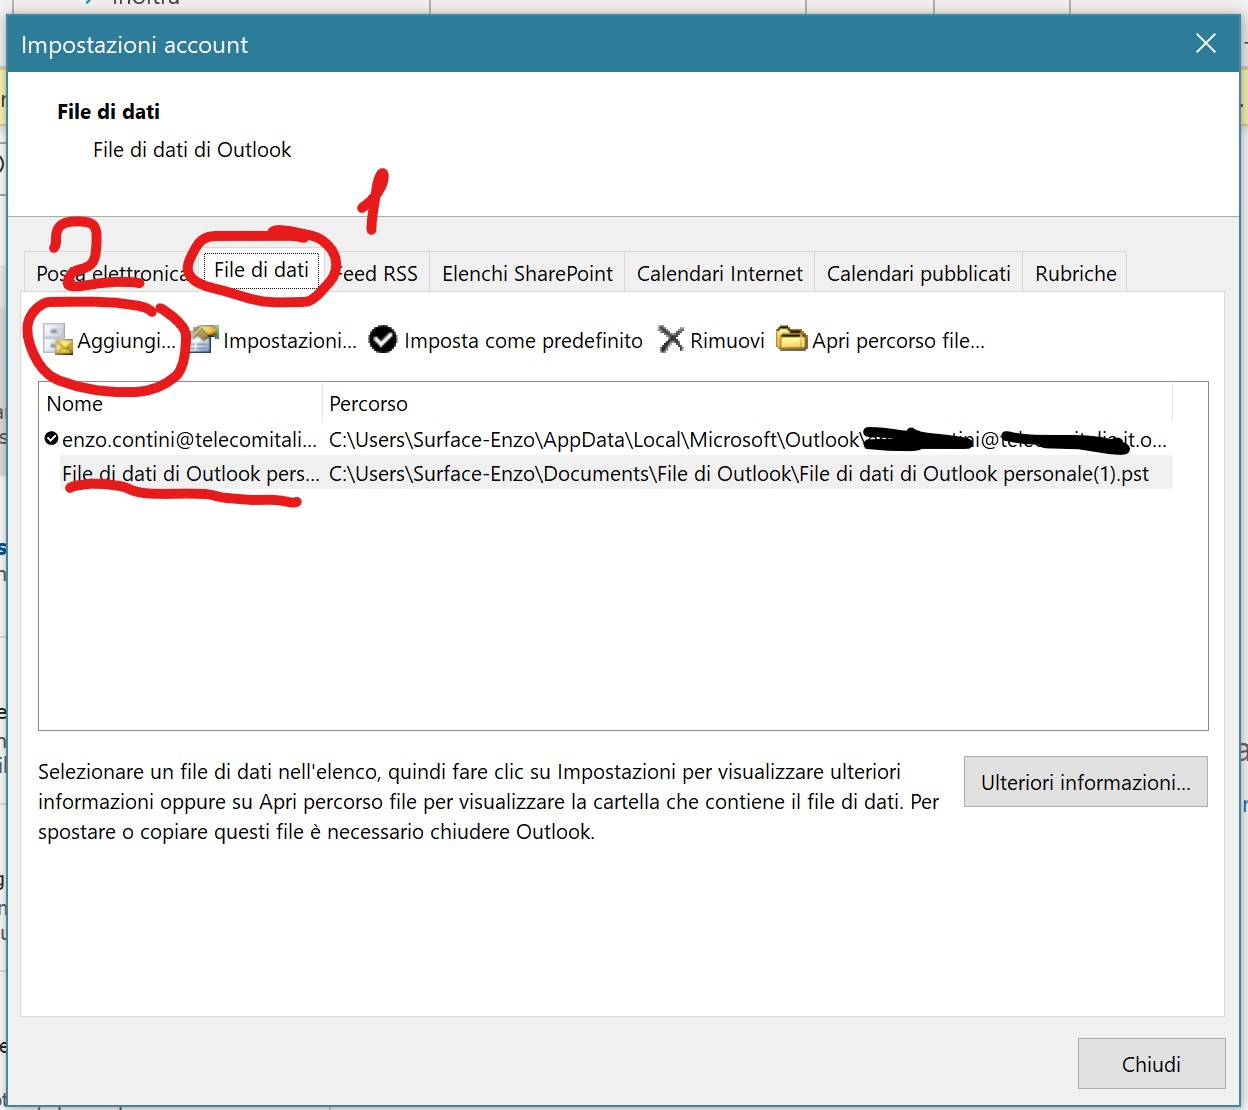Switch to the Posta elettronica tab
The height and width of the screenshot is (1110, 1248).
tap(110, 274)
